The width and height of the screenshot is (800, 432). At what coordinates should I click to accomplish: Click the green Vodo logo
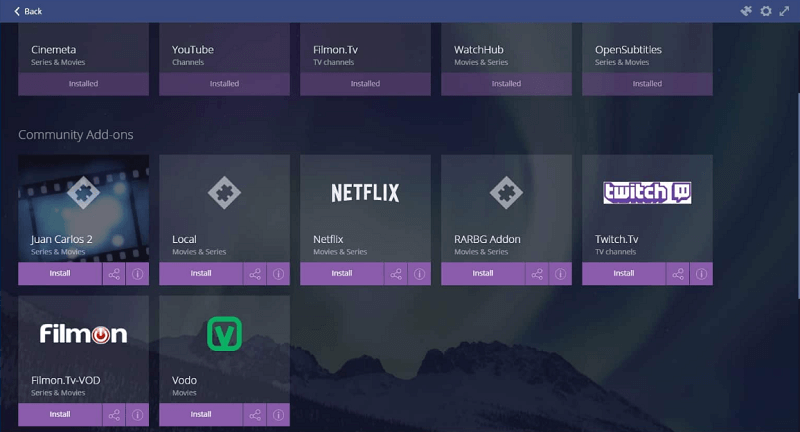(x=224, y=334)
